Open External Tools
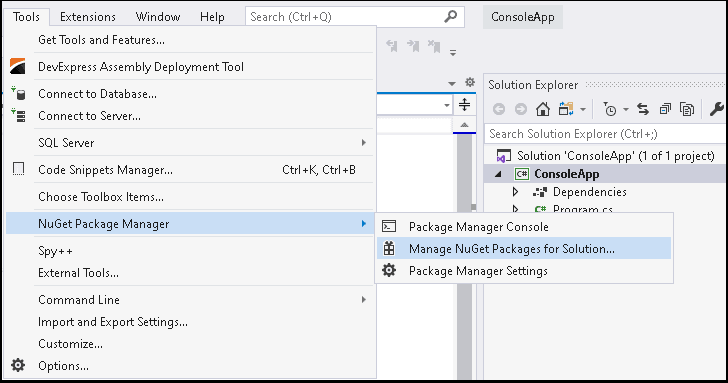 click(x=190, y=273)
